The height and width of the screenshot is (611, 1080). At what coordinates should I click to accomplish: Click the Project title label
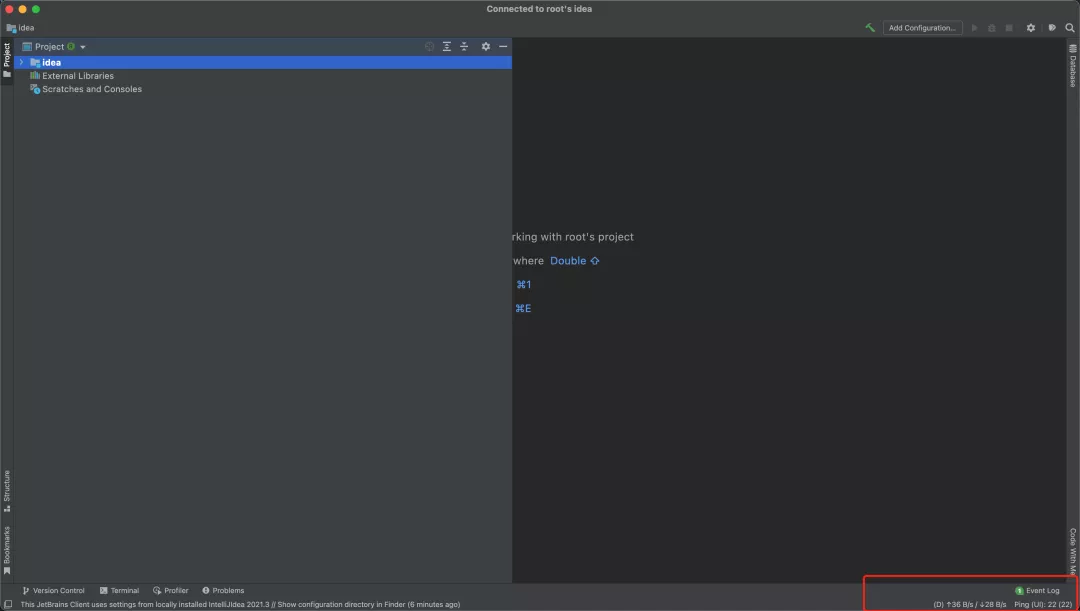pos(50,47)
